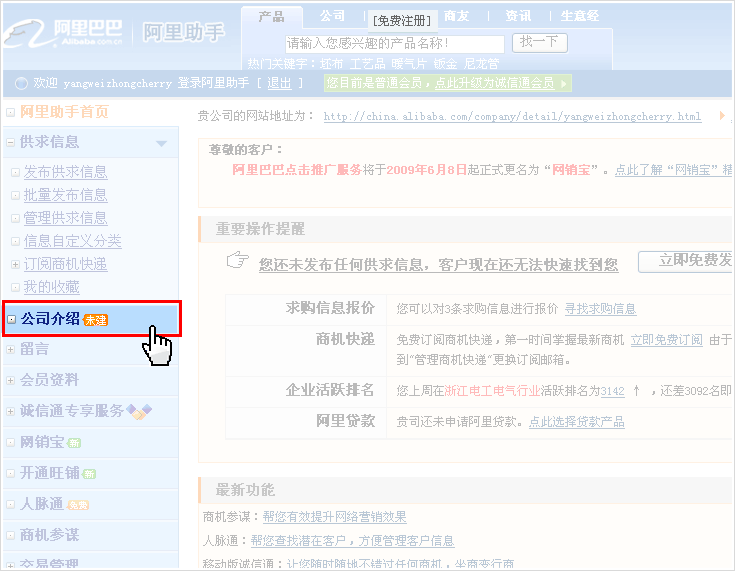Click 您还未发布任何供求信息 reminder link
Image resolution: width=735 pixels, height=571 pixels.
click(438, 265)
